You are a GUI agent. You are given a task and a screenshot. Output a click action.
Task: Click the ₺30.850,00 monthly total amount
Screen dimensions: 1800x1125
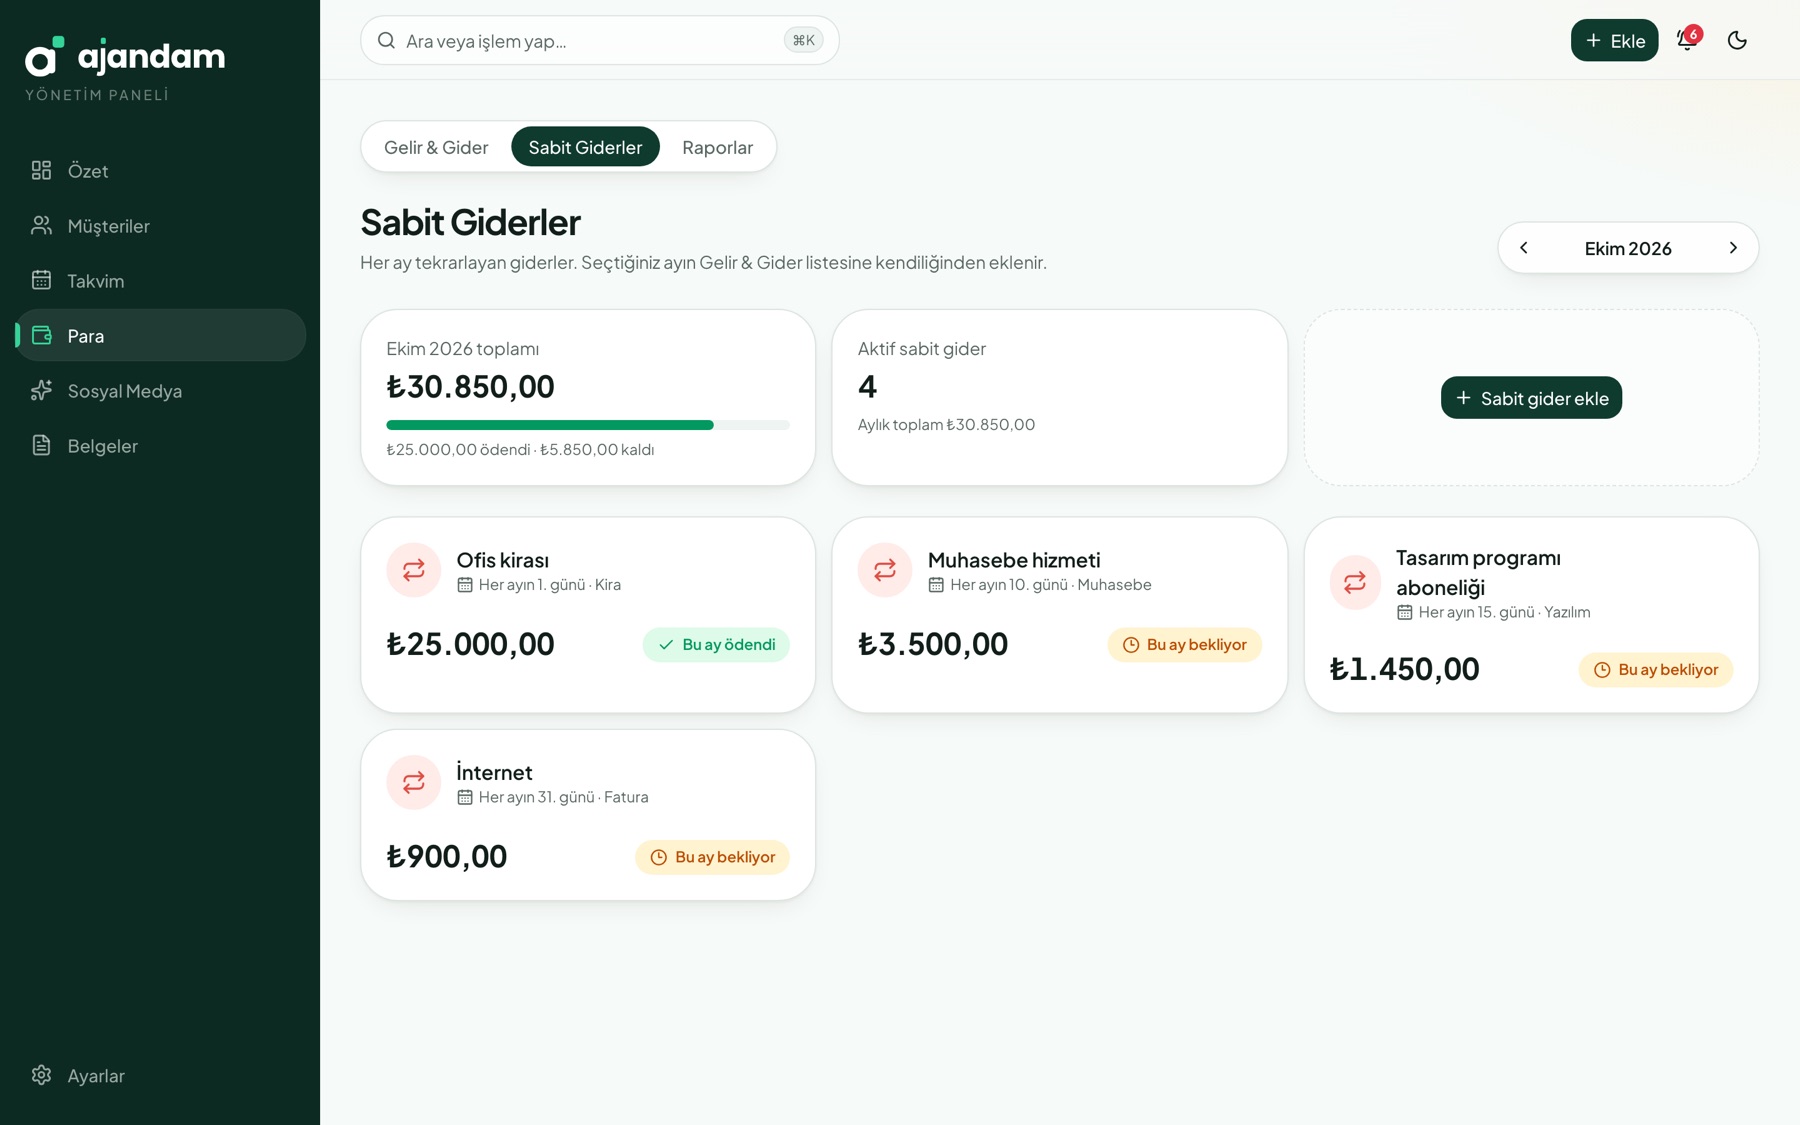tap(470, 387)
